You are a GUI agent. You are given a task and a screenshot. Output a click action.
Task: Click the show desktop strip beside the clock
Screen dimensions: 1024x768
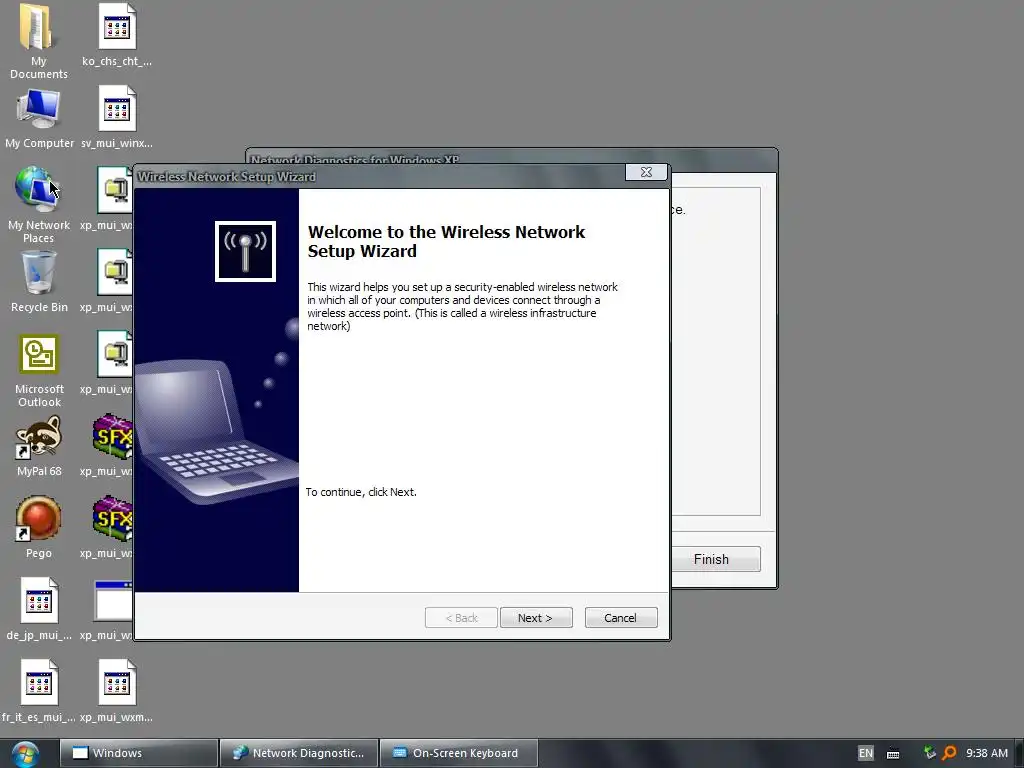coord(1019,753)
